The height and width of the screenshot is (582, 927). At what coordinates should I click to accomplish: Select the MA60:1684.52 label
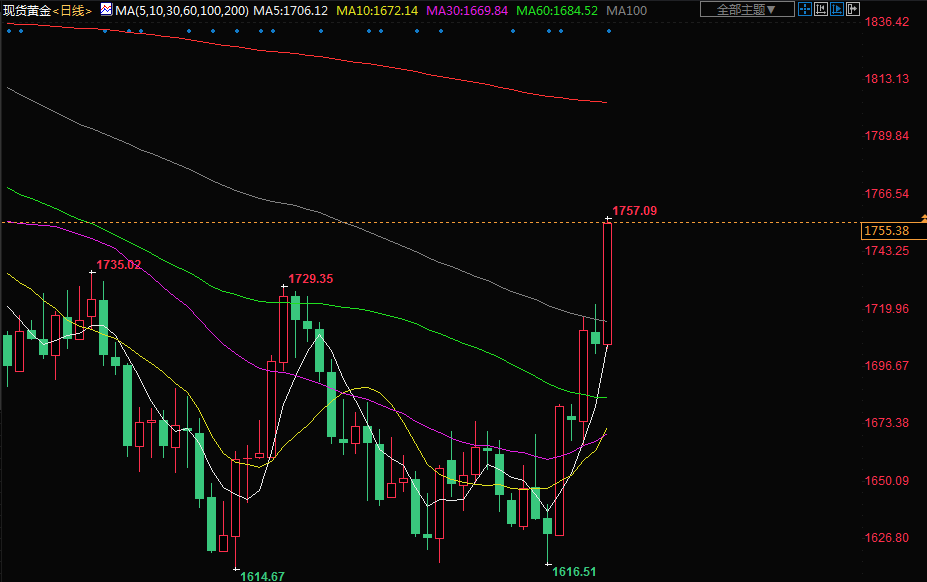557,10
